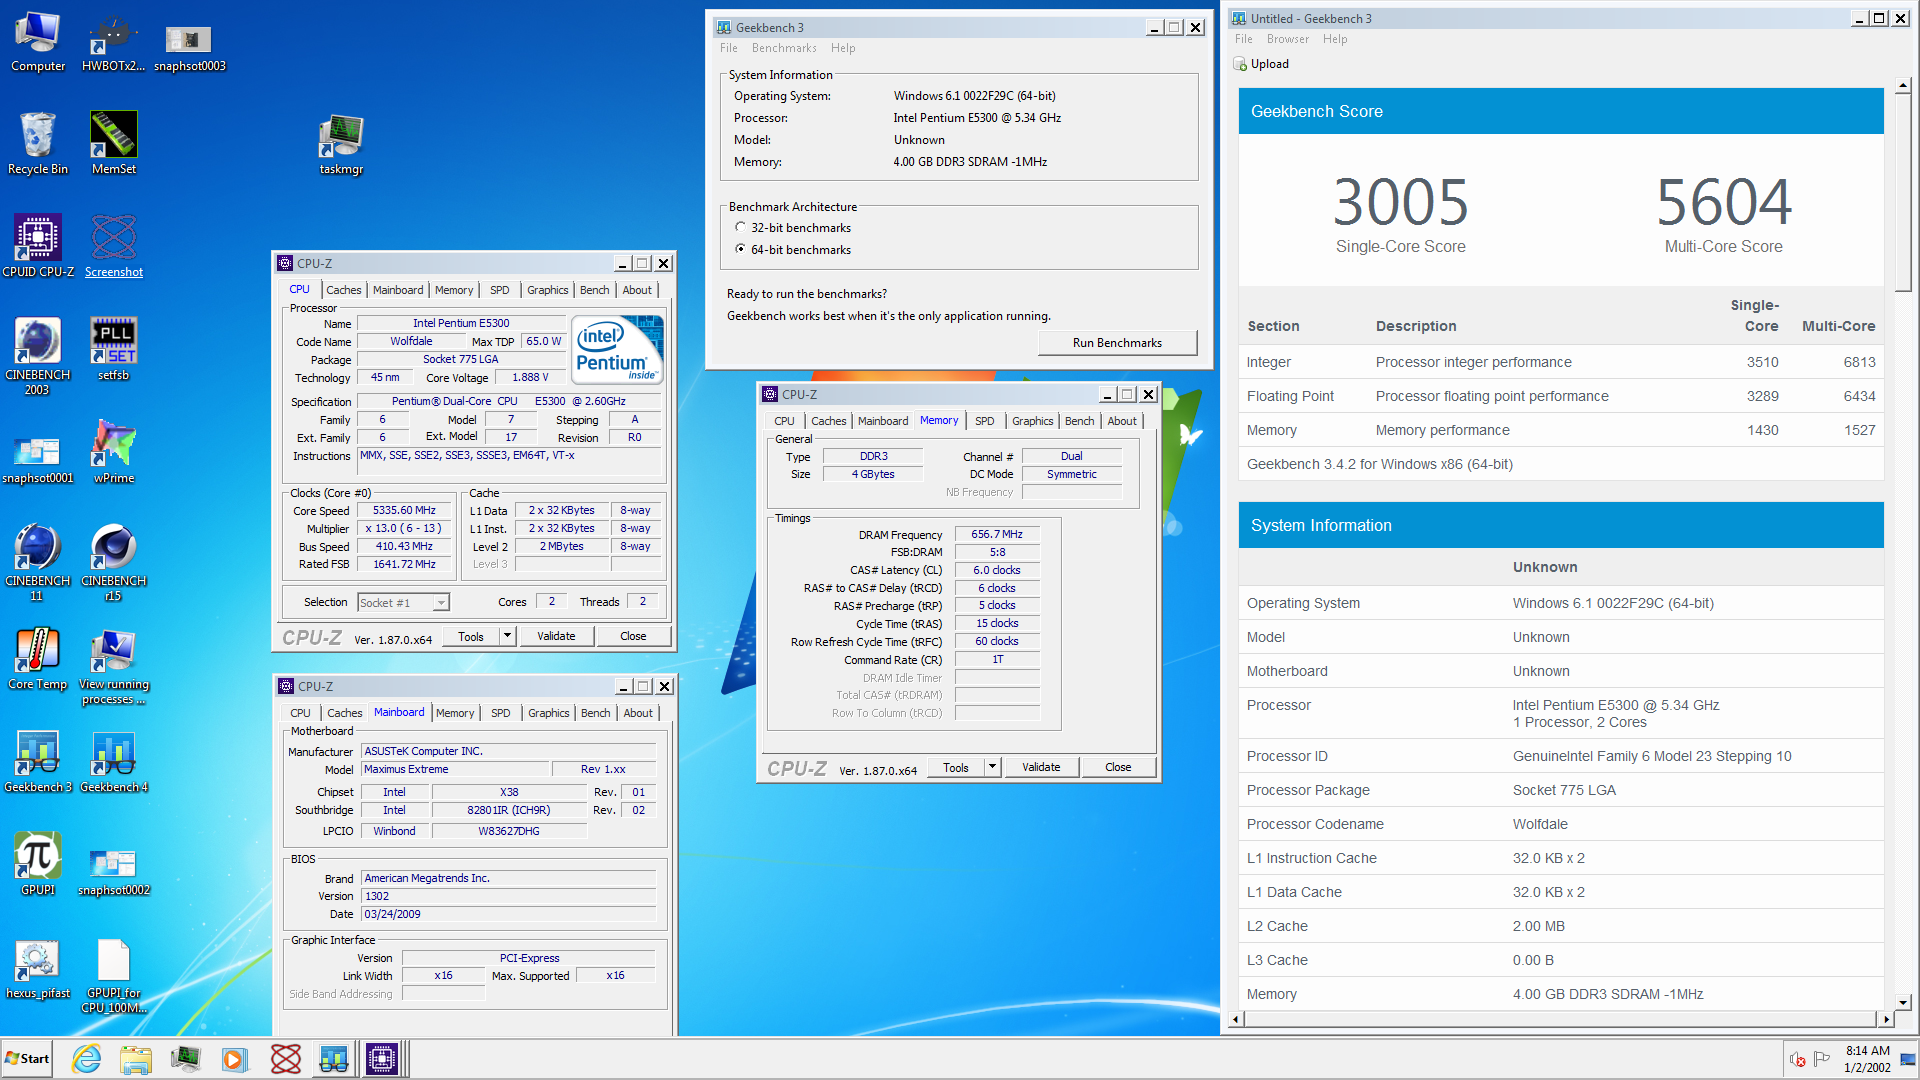Open the CPU-Z taskbar button
The image size is (1920, 1080).
(x=382, y=1059)
